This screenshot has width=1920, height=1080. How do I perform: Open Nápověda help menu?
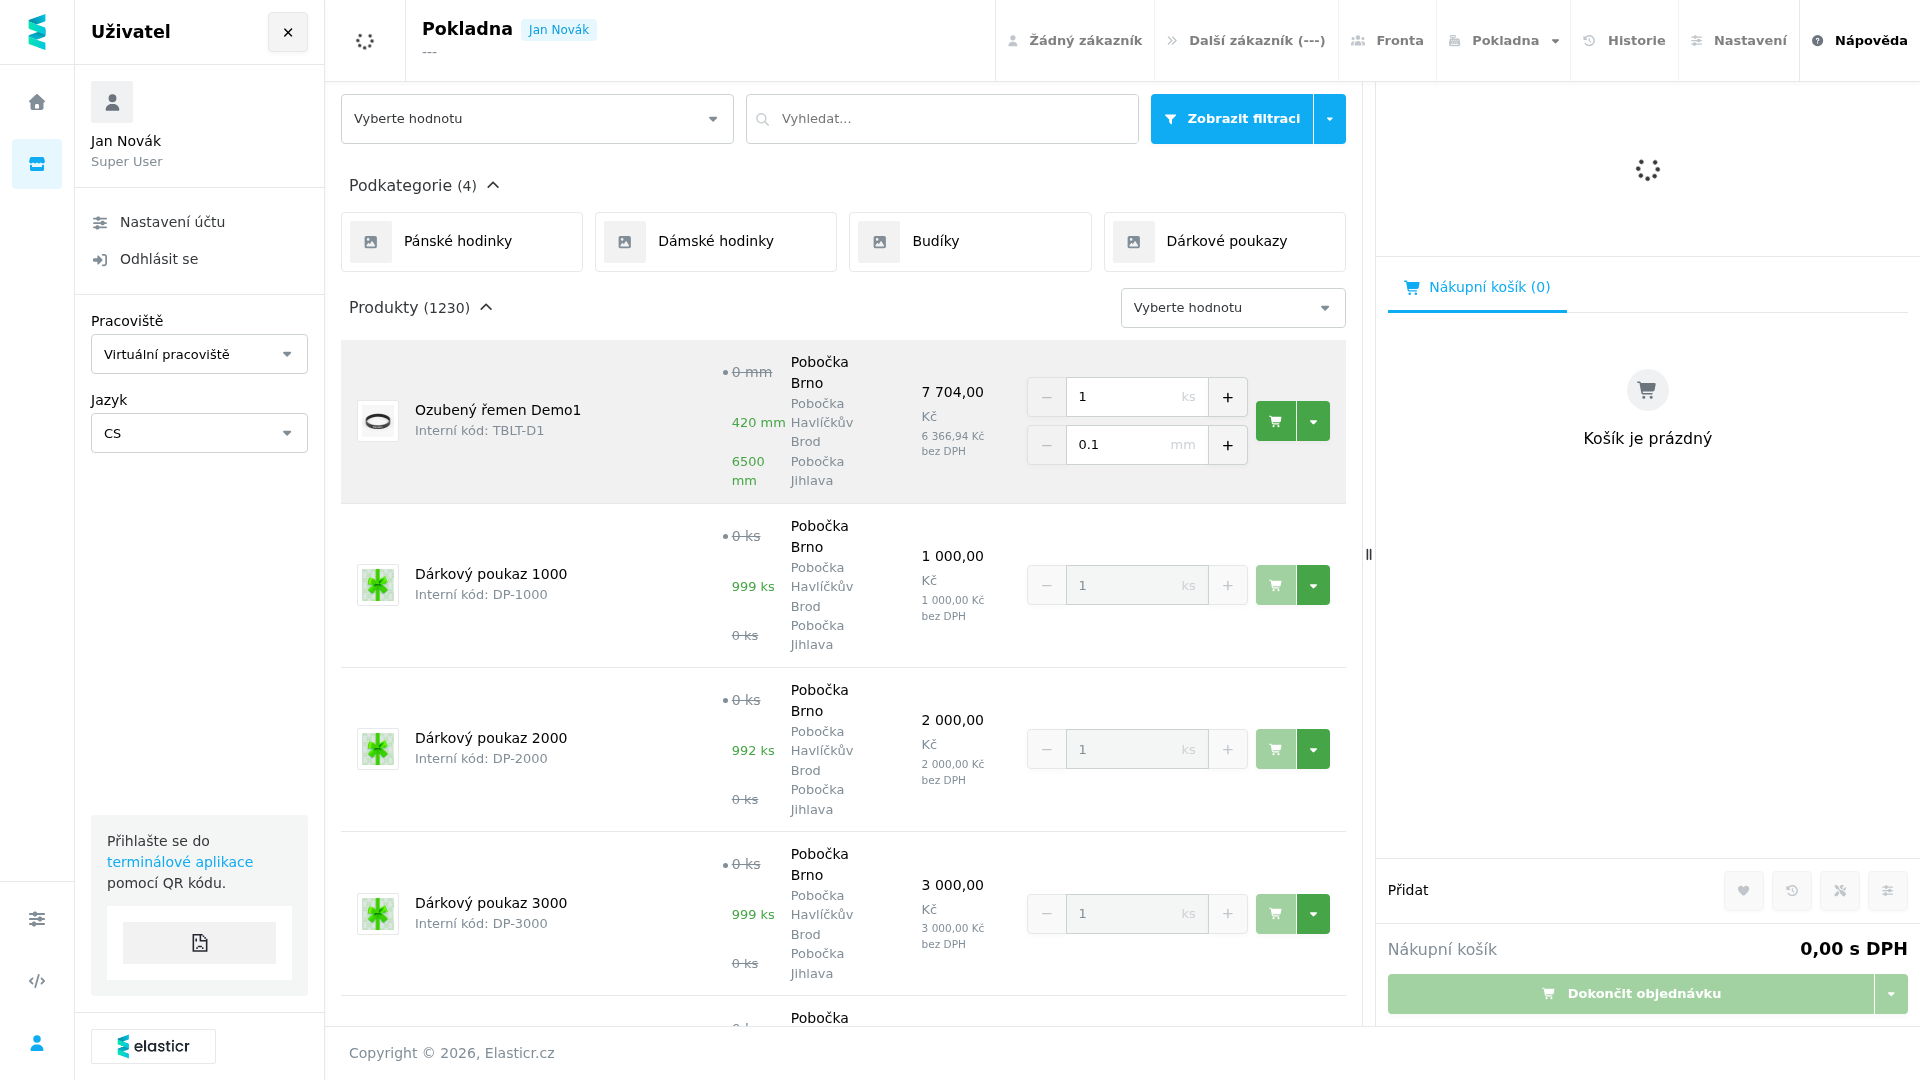pos(1860,41)
